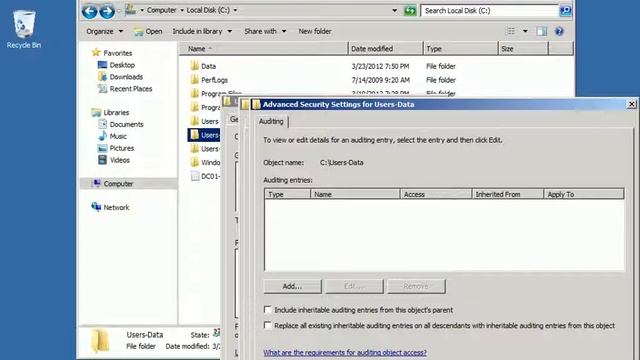Click Apply To column header
Image resolution: width=640 pixels, height=360 pixels.
pyautogui.click(x=584, y=194)
